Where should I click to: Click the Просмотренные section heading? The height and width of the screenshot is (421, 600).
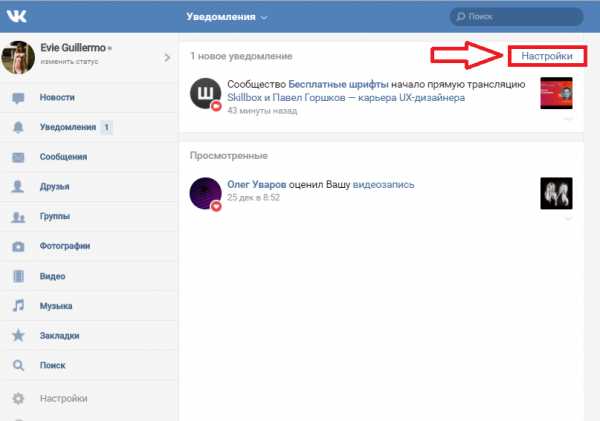(229, 156)
